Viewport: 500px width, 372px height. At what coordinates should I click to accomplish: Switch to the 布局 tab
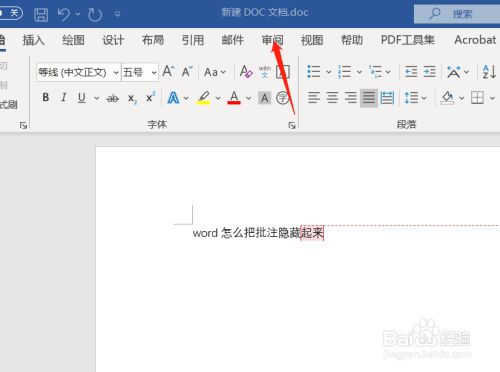click(153, 40)
